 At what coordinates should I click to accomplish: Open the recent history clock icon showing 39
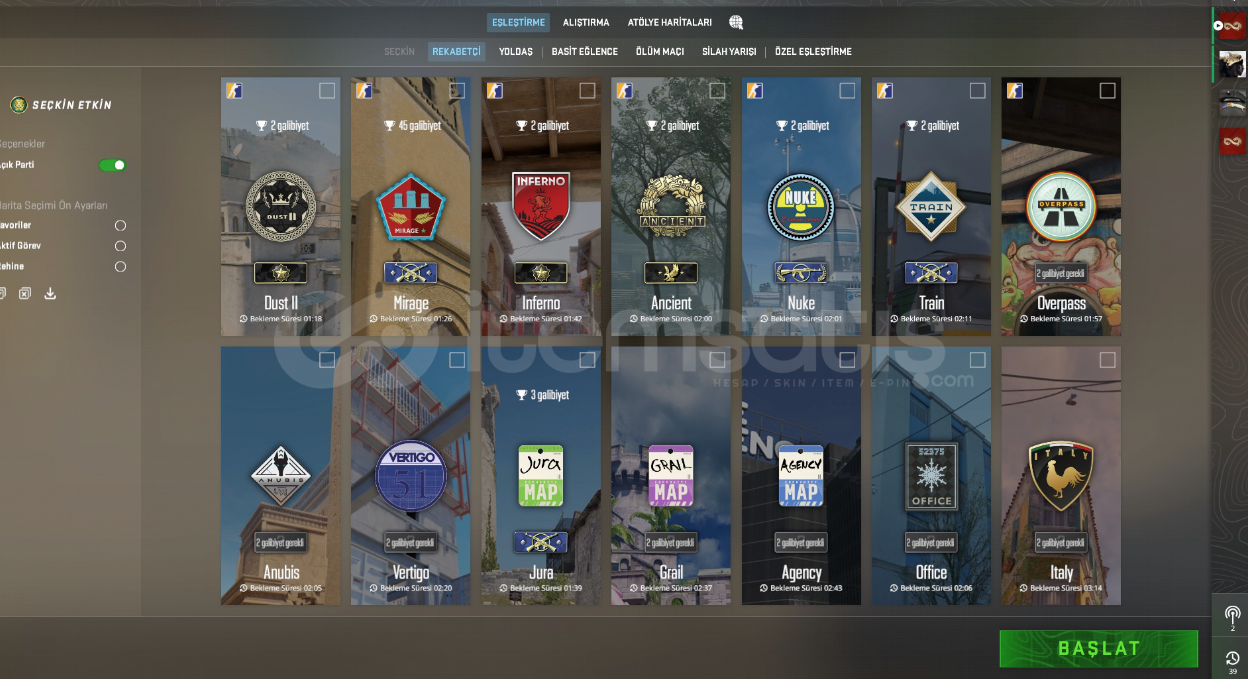[1232, 658]
